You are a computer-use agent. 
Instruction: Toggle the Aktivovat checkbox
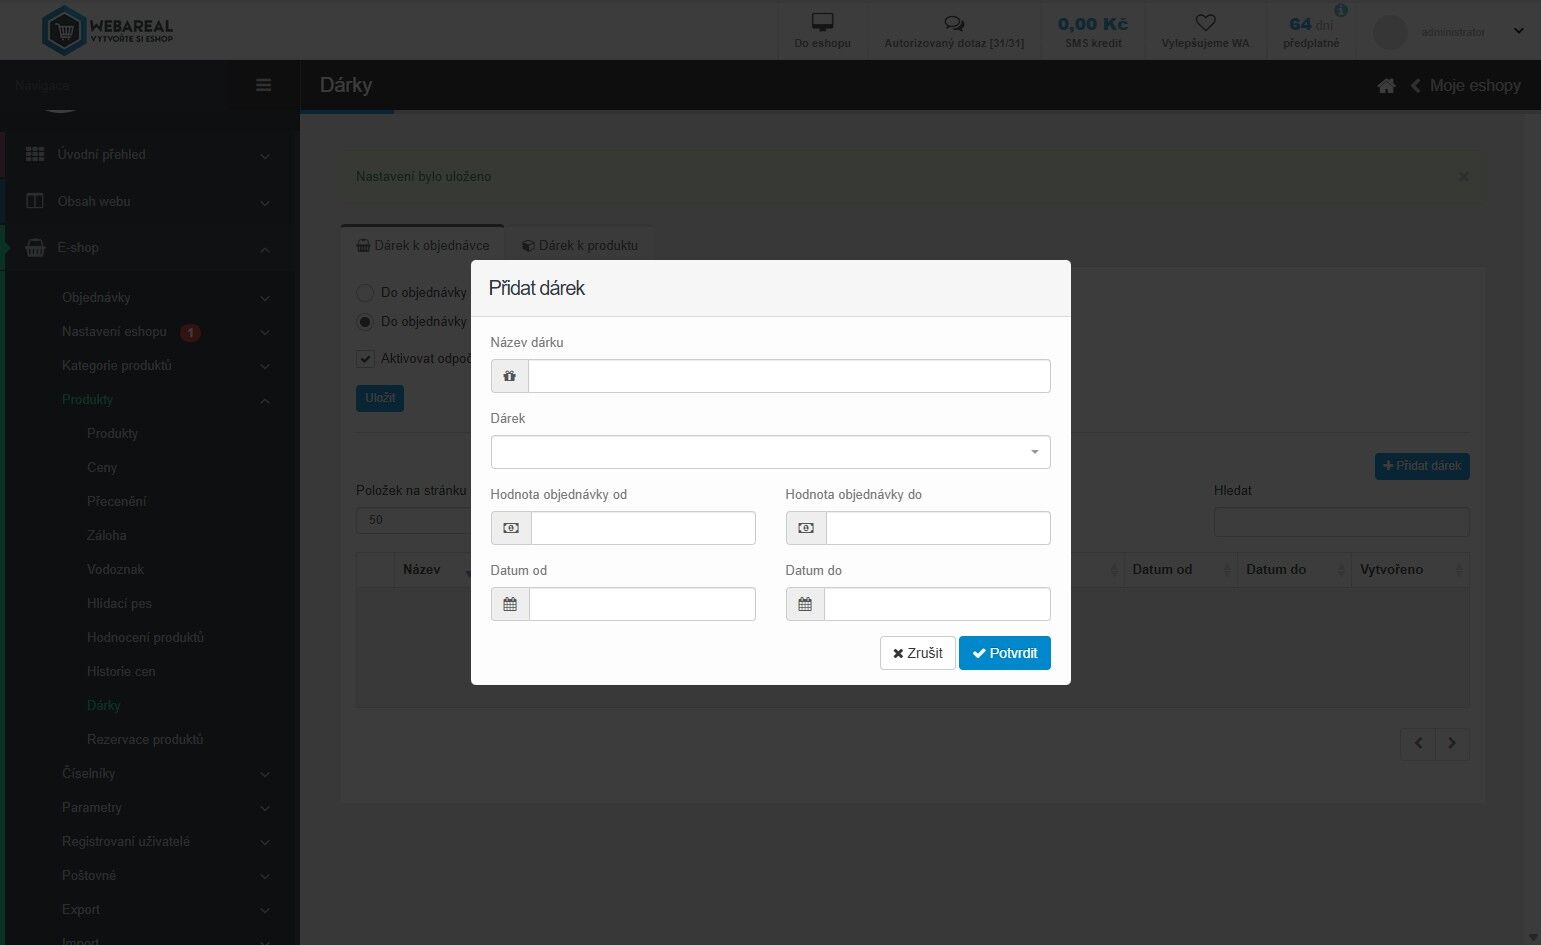365,359
